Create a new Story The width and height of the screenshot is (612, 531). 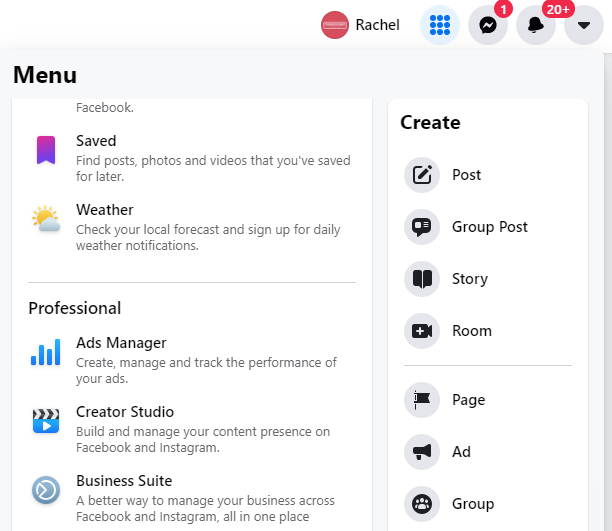tap(488, 279)
